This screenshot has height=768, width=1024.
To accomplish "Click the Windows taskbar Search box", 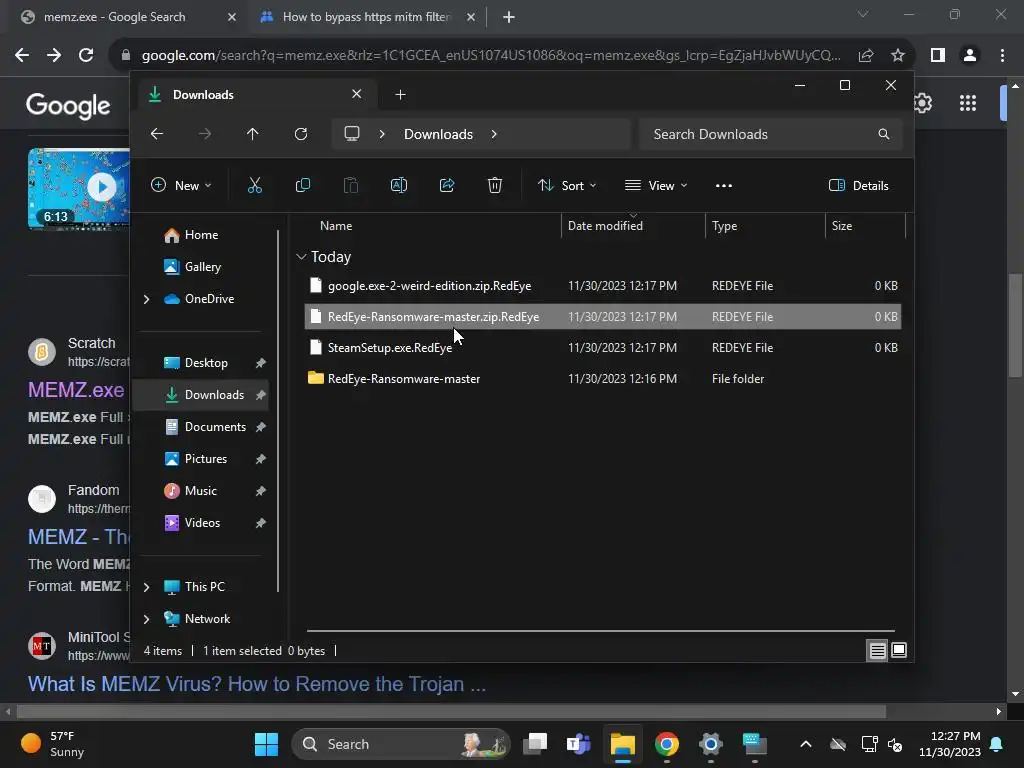I will click(400, 744).
